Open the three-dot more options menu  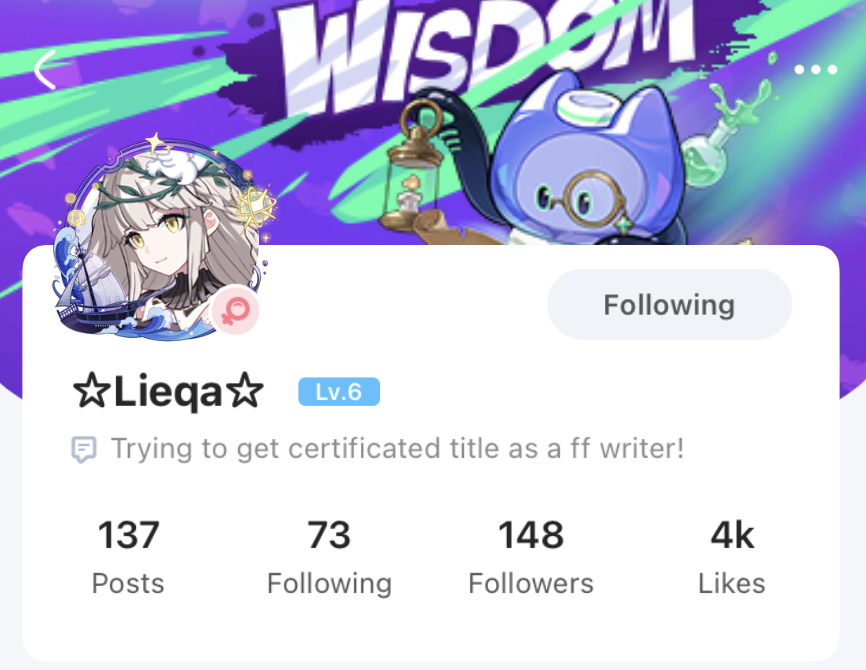[816, 70]
